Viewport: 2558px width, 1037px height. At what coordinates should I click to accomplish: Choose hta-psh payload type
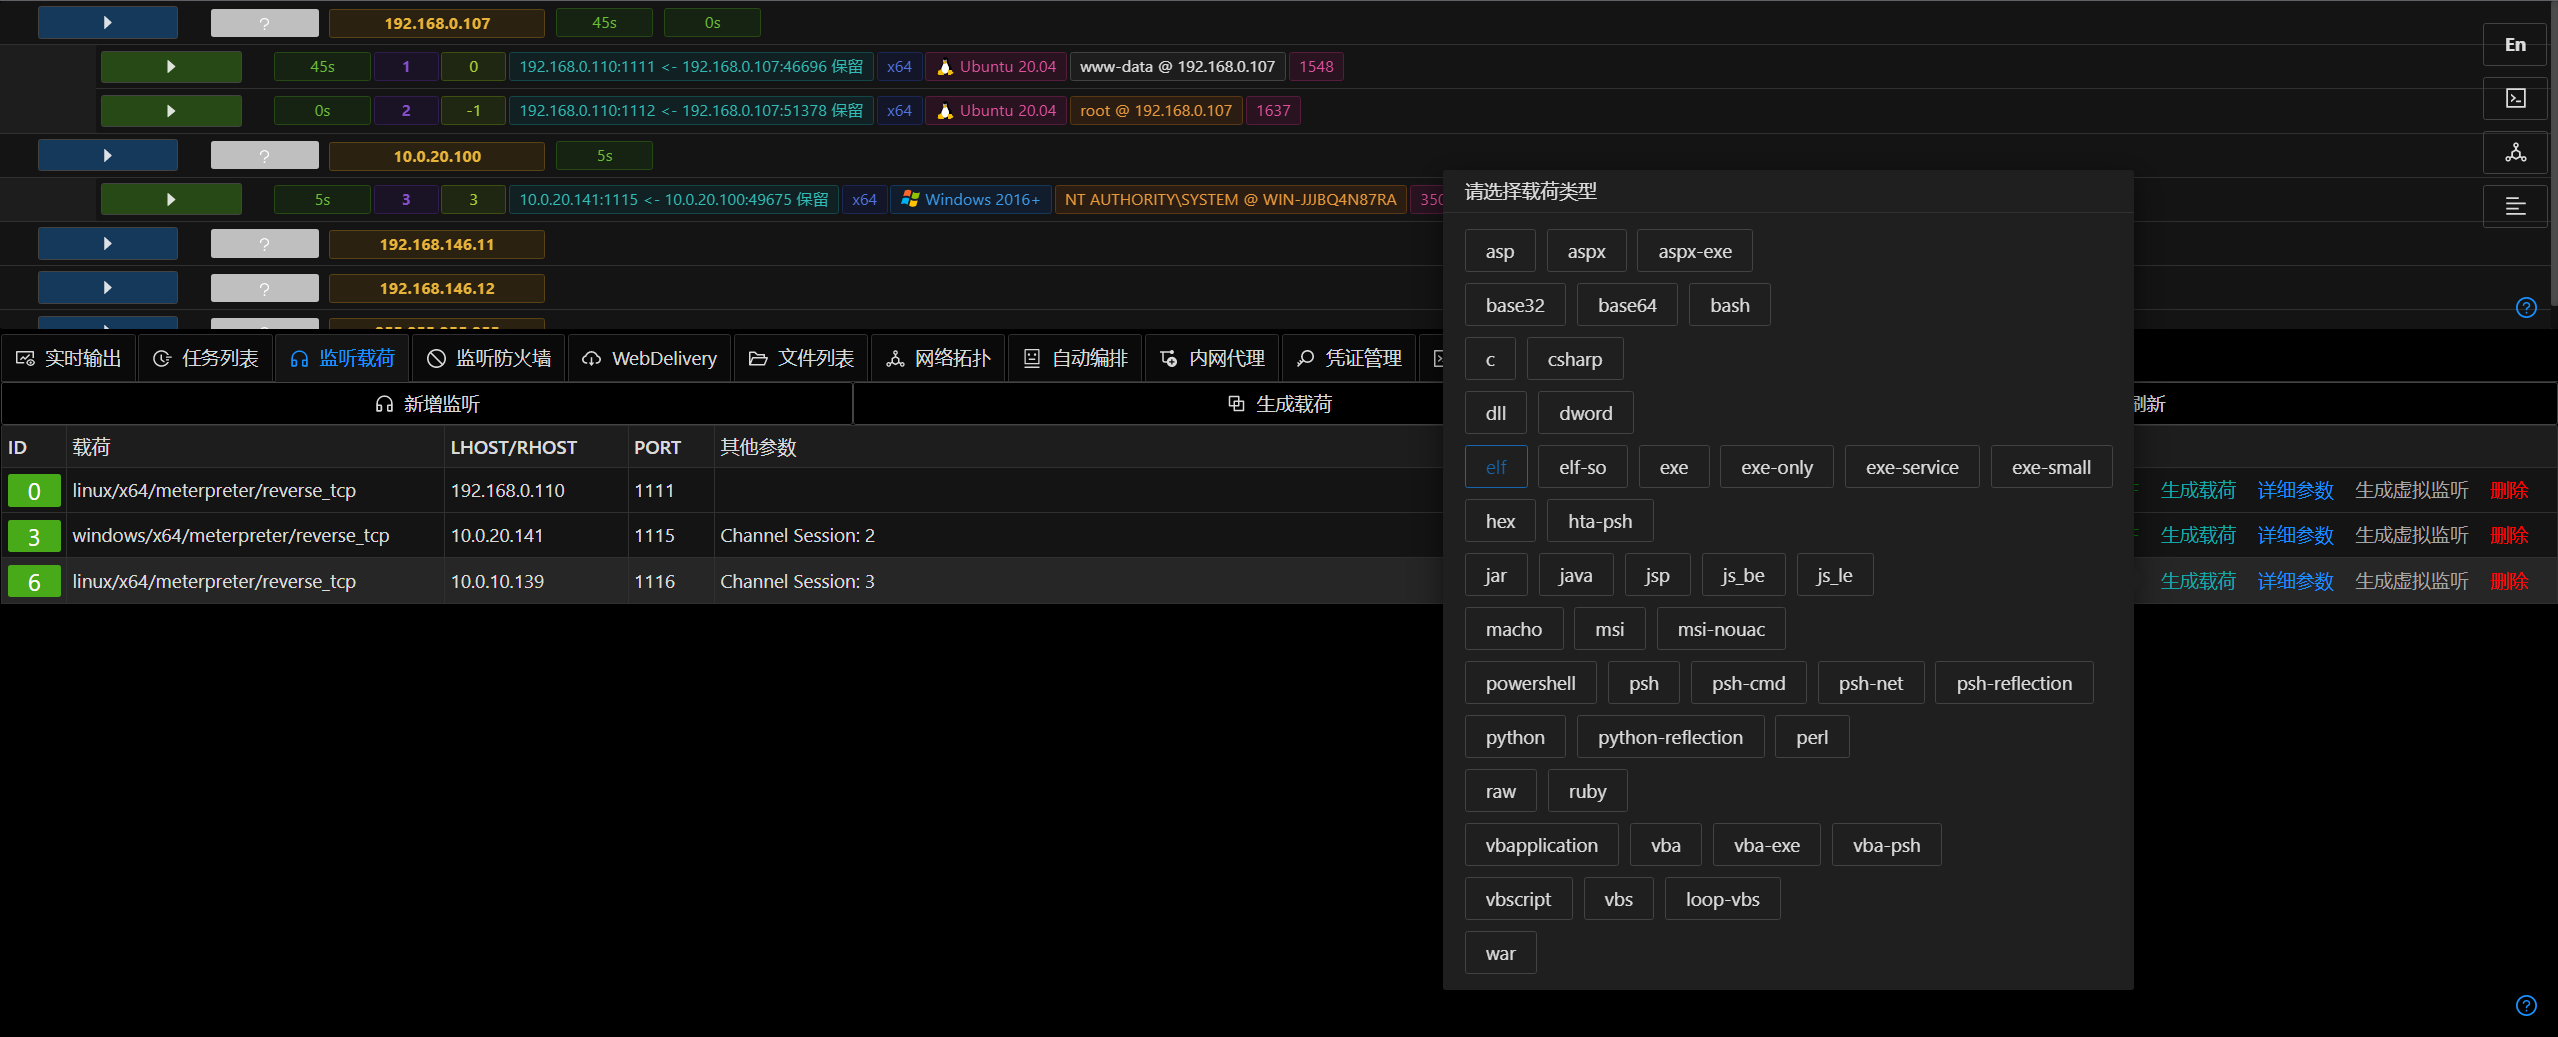click(1600, 521)
